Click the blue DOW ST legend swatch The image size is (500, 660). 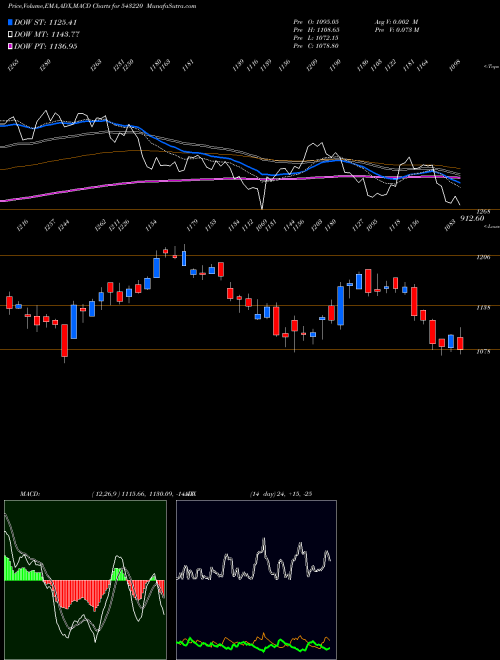tap(10, 22)
